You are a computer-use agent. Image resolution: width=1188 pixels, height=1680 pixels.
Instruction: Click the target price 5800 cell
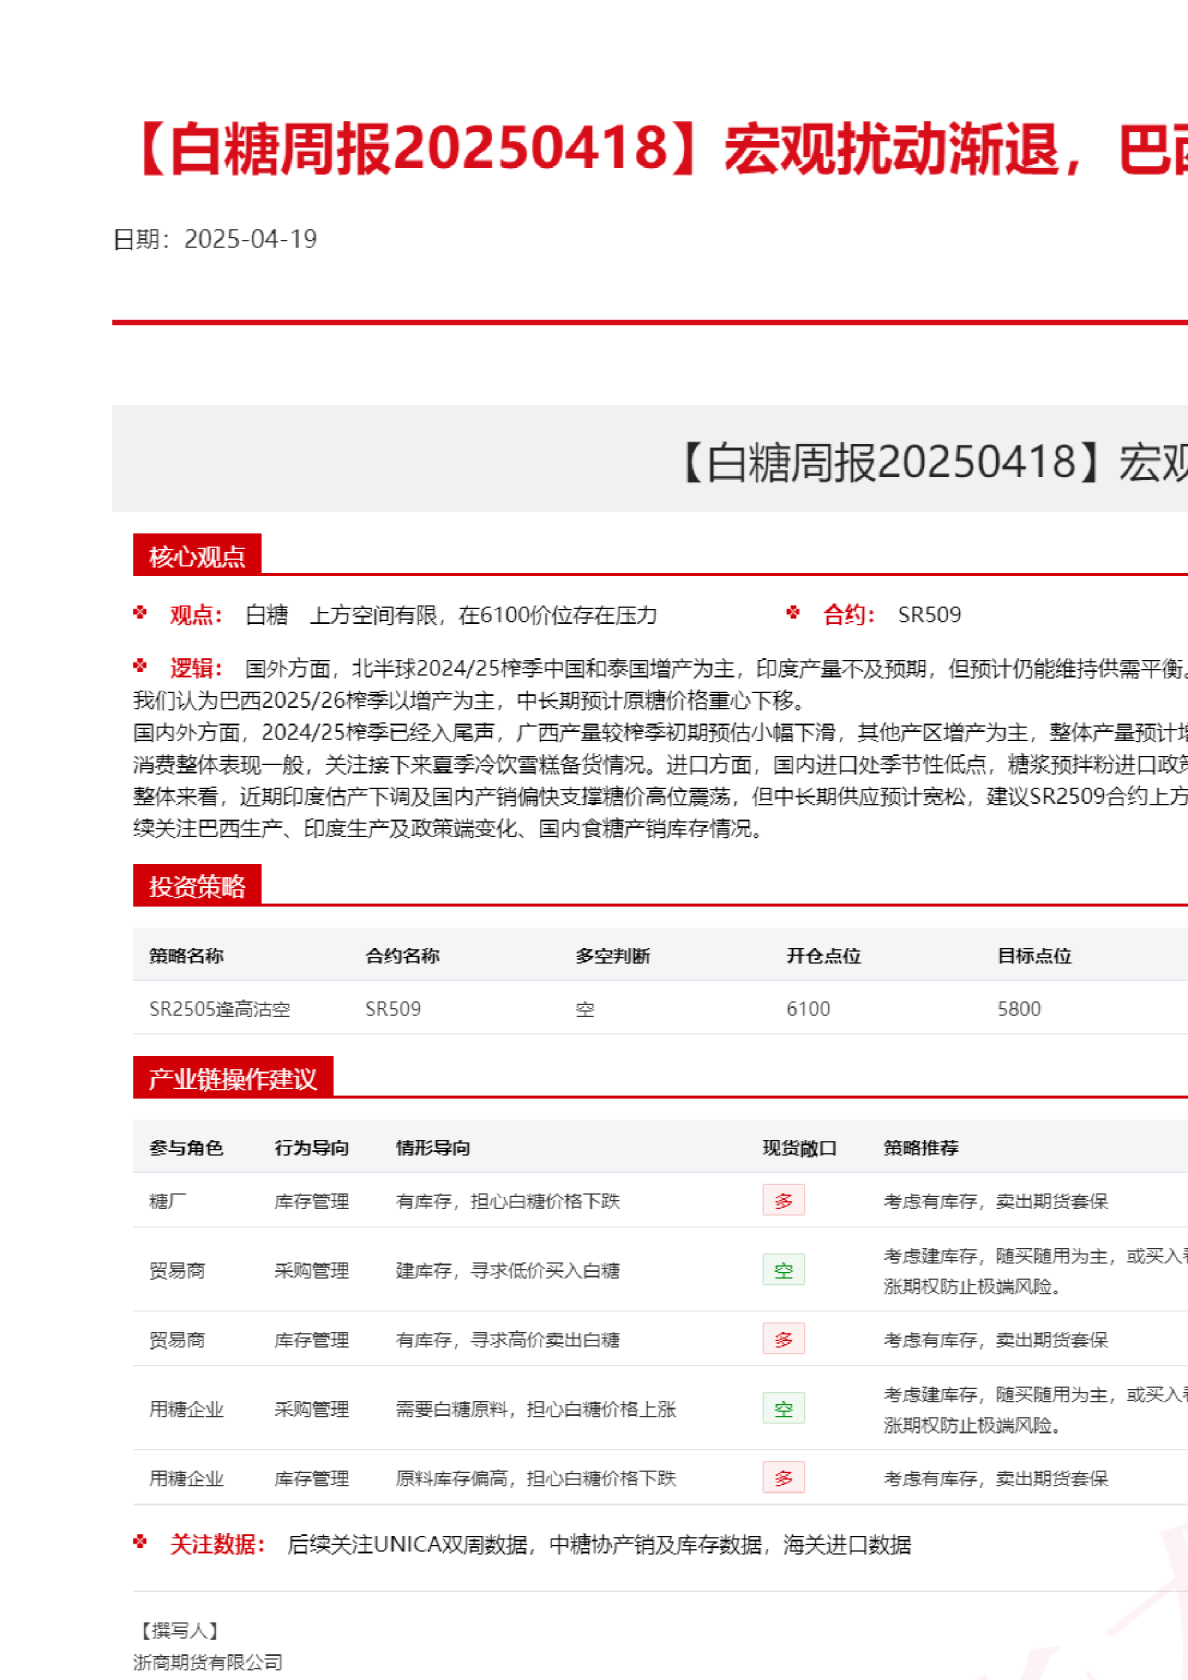coord(1018,1009)
